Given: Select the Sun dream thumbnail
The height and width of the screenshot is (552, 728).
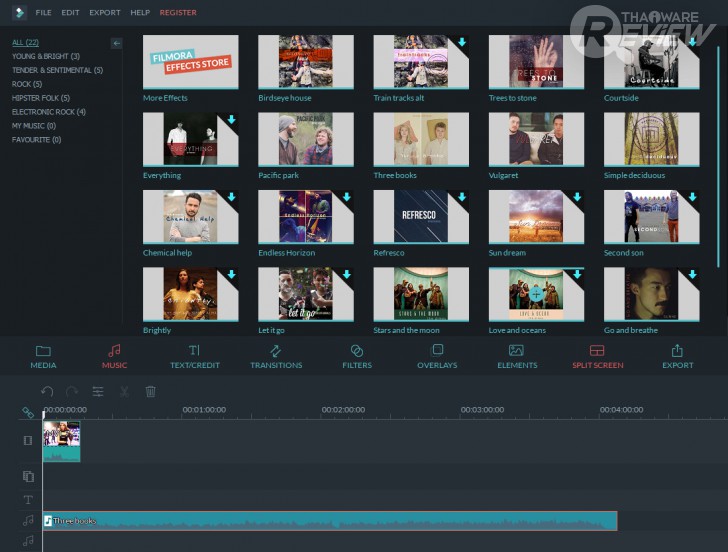Looking at the screenshot, I should click(536, 216).
